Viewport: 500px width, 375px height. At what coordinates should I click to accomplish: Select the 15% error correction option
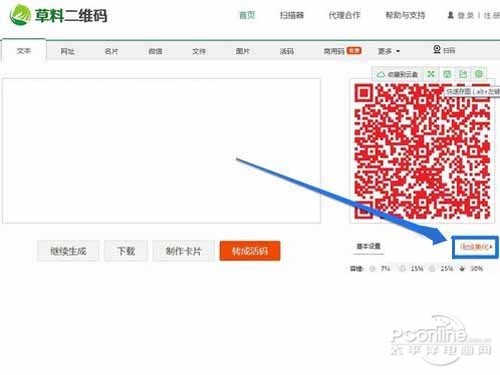point(403,269)
